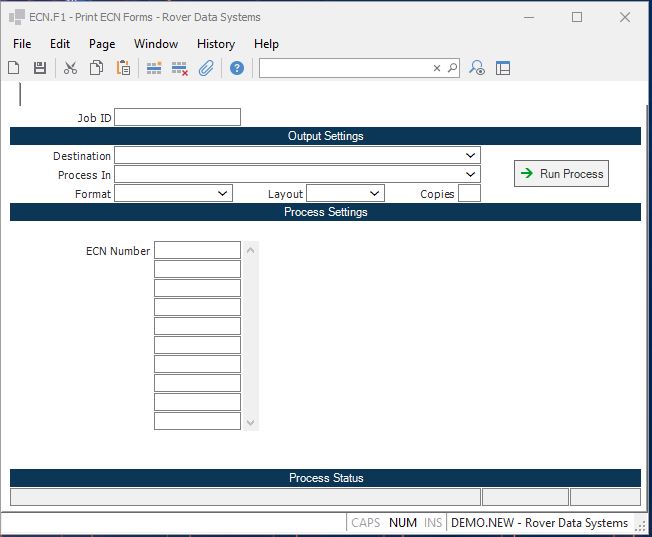This screenshot has width=652, height=537.
Task: Open help with the question mark icon
Action: click(237, 68)
